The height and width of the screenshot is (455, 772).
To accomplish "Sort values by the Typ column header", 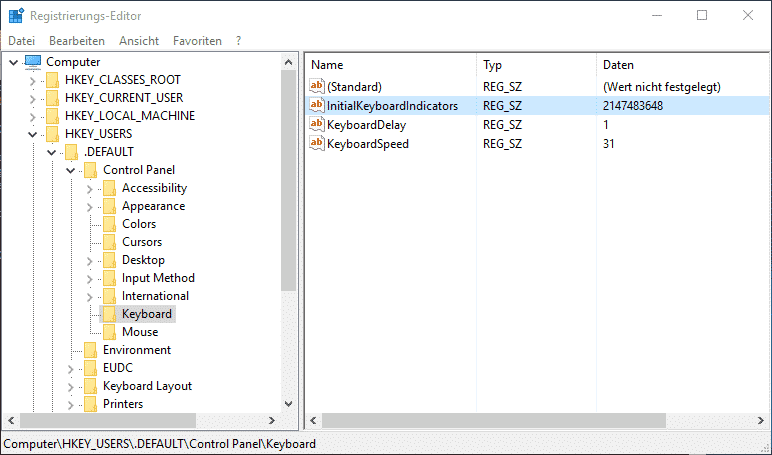I will click(x=536, y=65).
